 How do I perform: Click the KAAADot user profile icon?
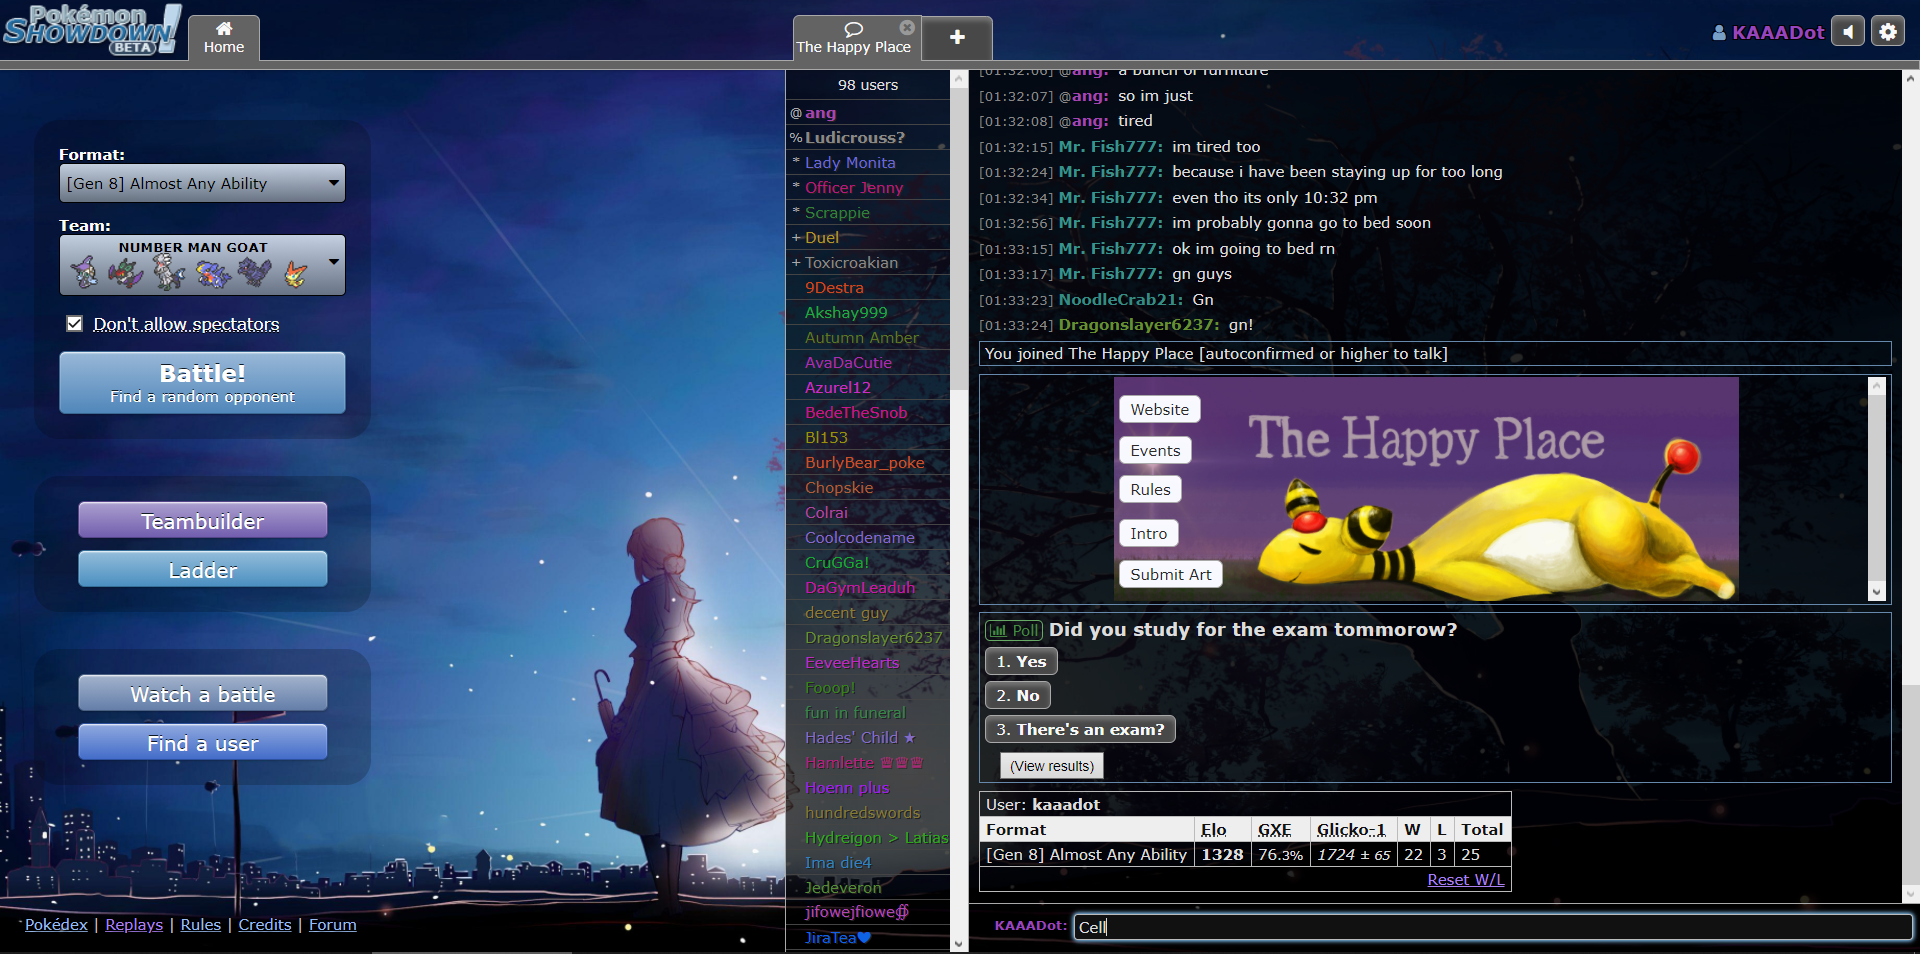pyautogui.click(x=1719, y=33)
